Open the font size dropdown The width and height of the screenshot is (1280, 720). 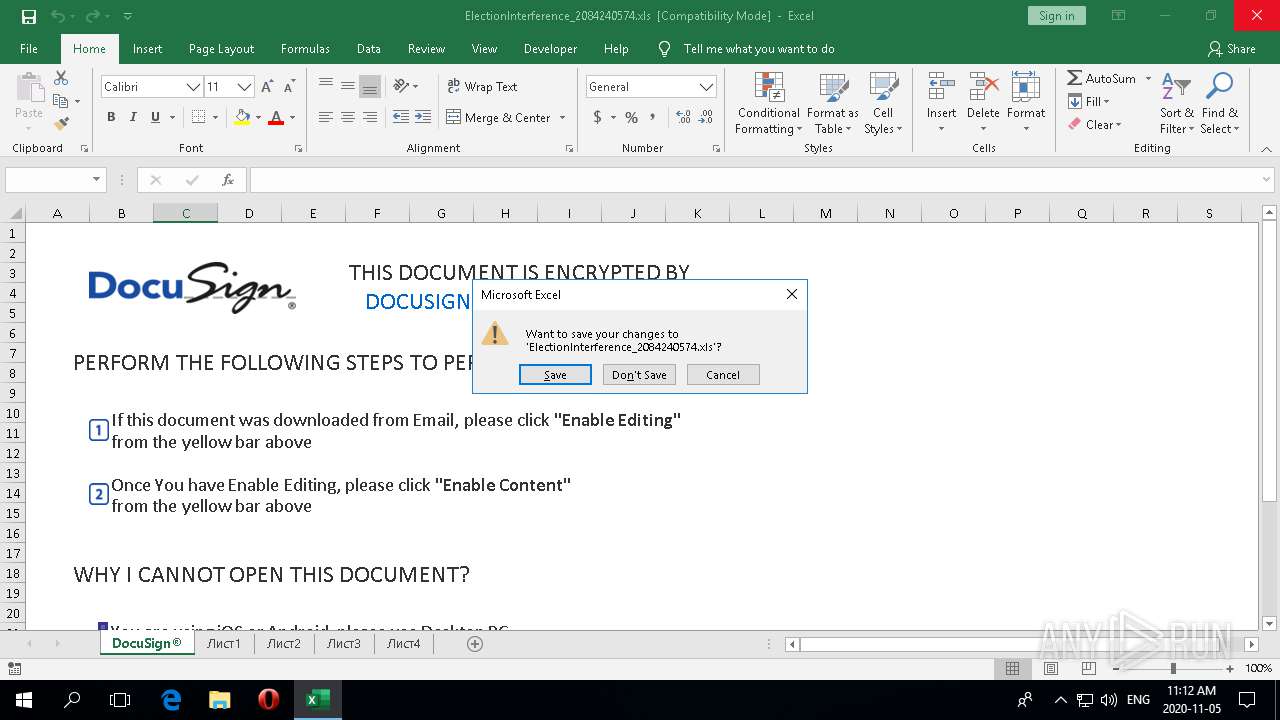coord(244,87)
